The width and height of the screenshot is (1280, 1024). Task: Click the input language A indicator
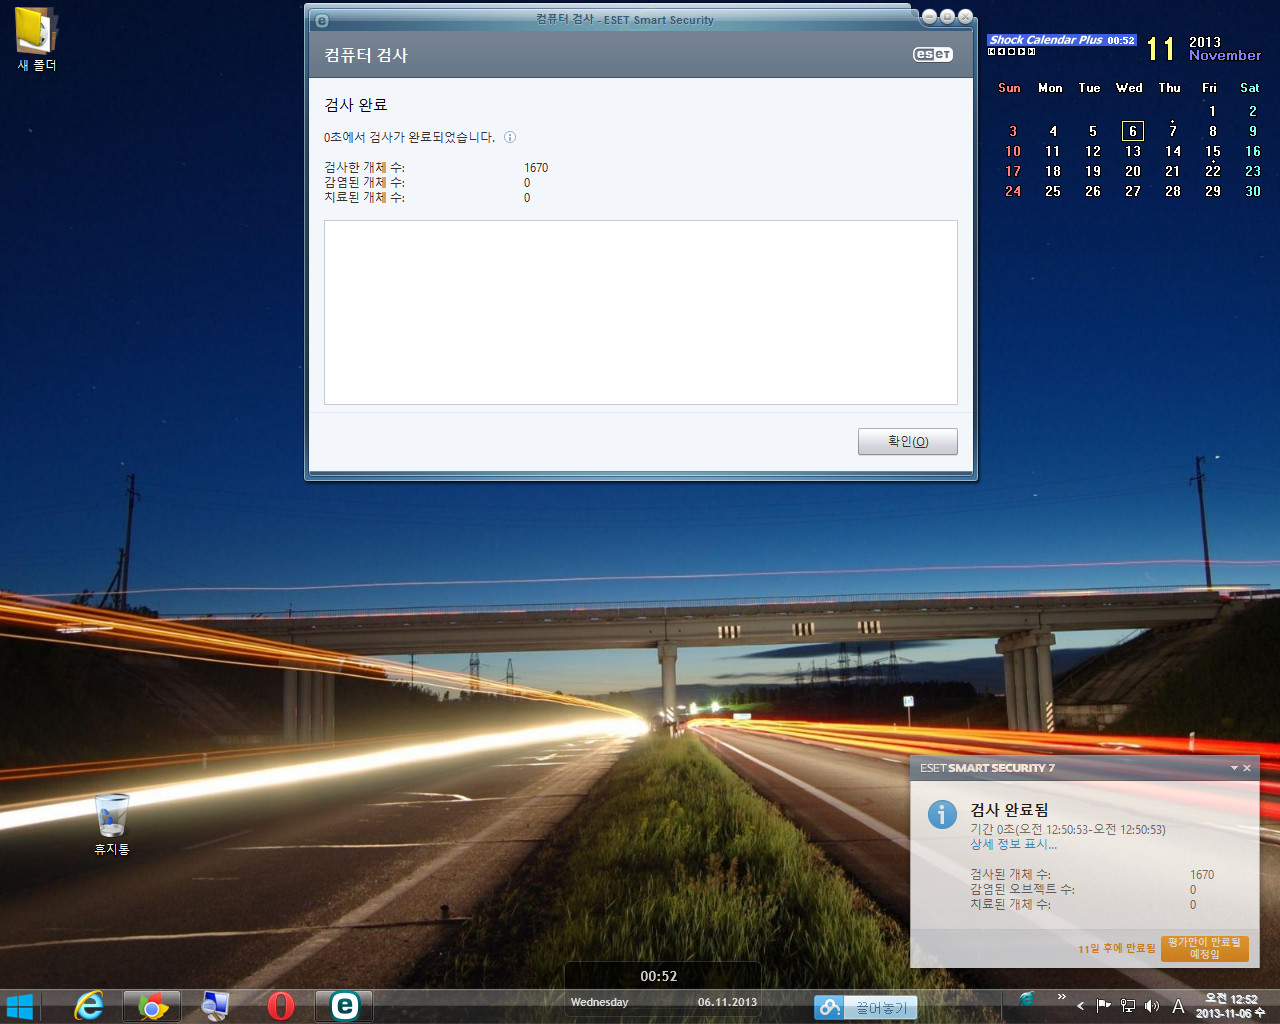point(1178,1006)
